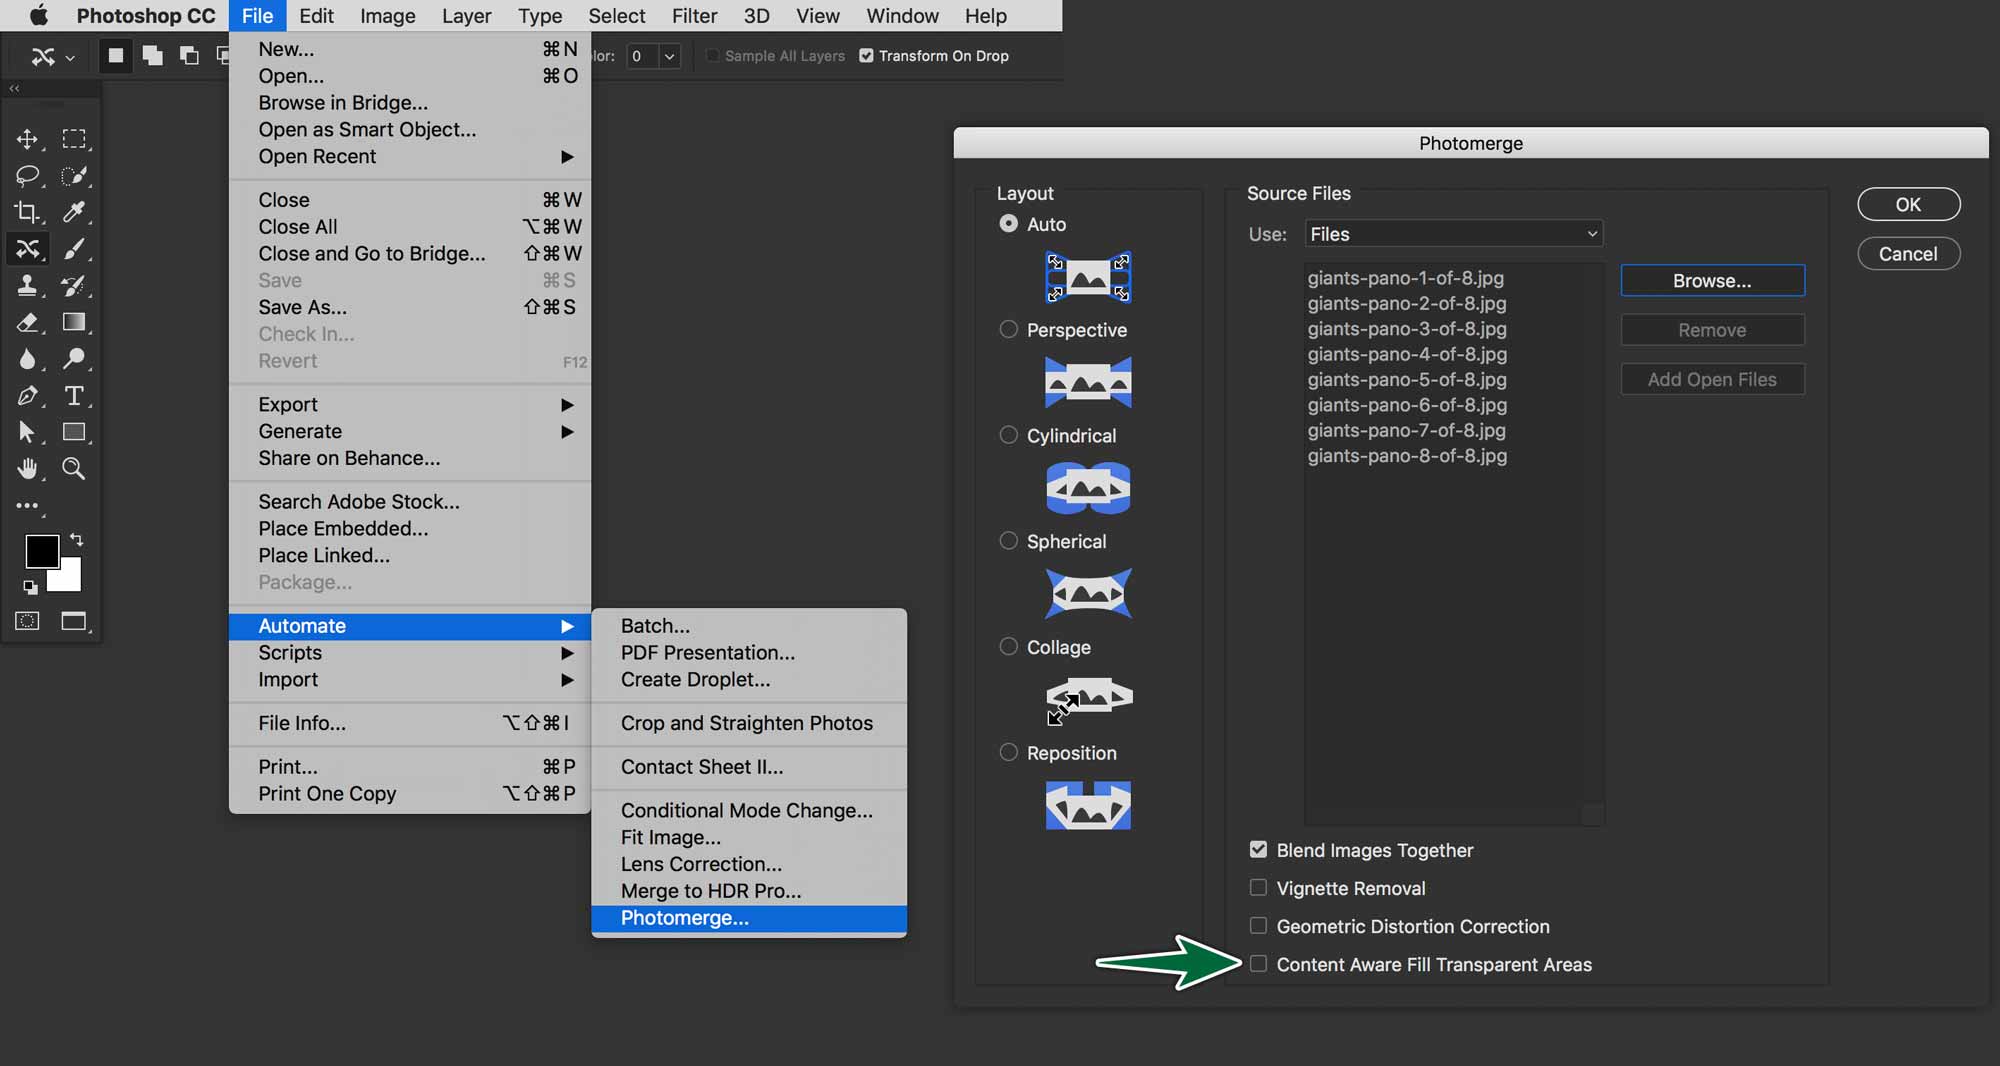Expand the Scripts submenu
2000x1066 pixels.
pyautogui.click(x=410, y=653)
